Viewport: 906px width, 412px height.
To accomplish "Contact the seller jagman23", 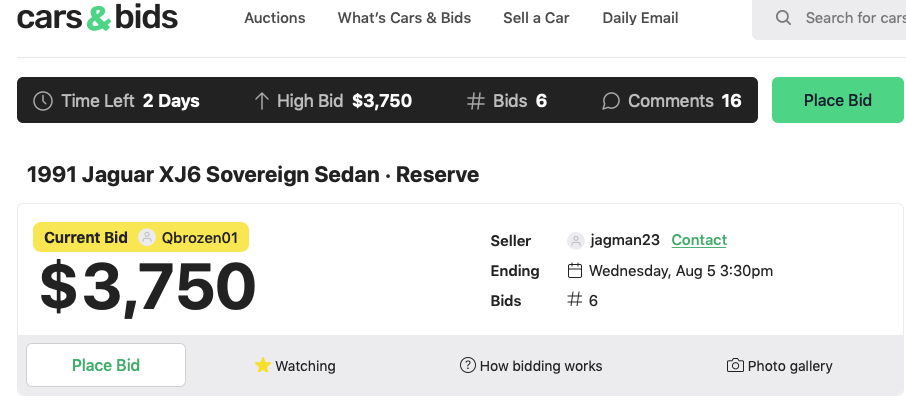I will point(699,240).
